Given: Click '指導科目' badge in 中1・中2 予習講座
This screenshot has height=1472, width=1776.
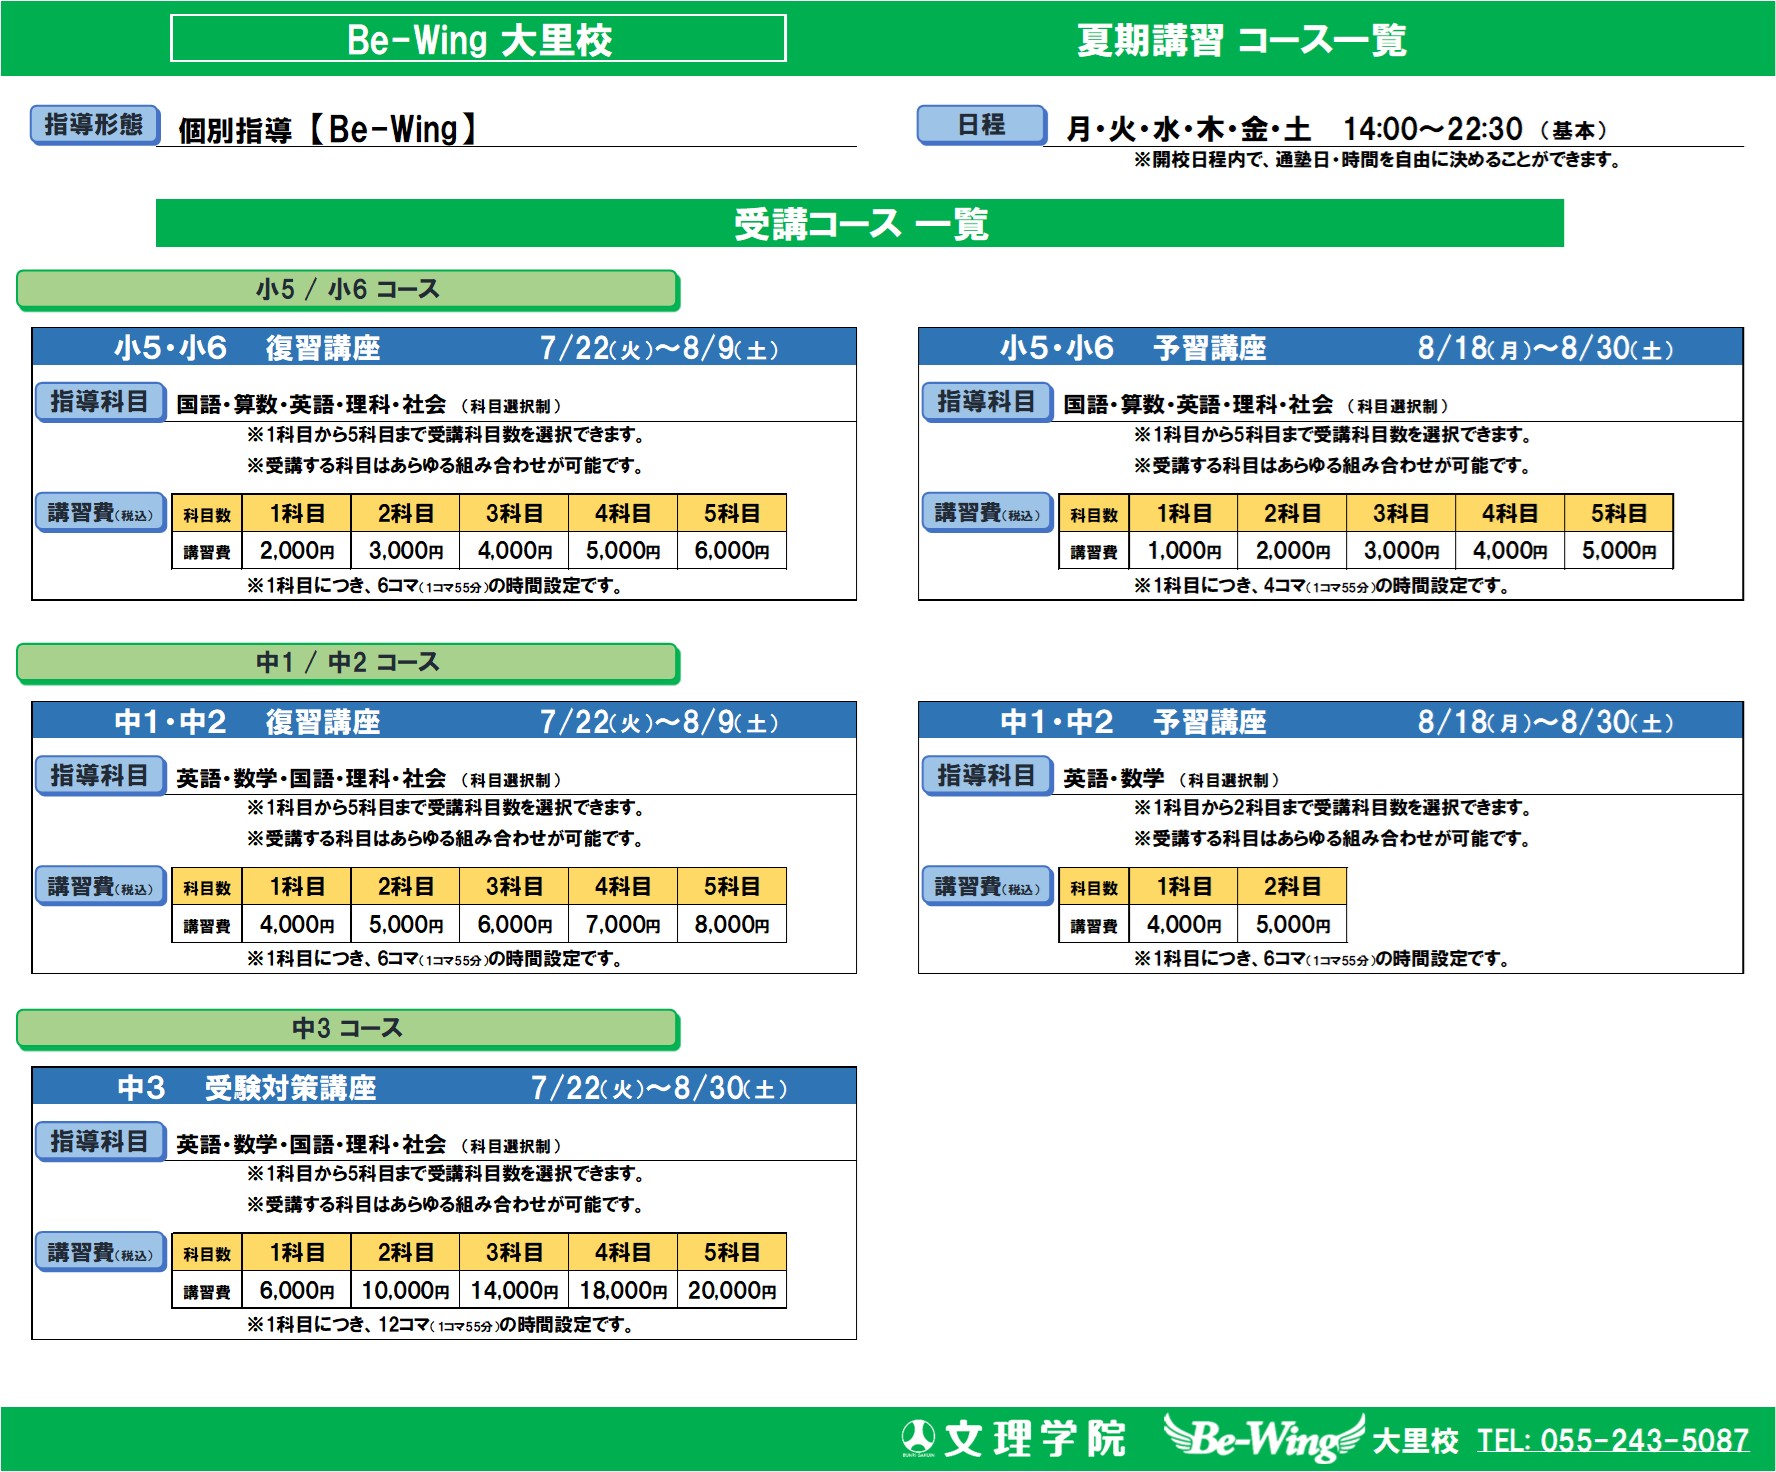Looking at the screenshot, I should (x=987, y=776).
